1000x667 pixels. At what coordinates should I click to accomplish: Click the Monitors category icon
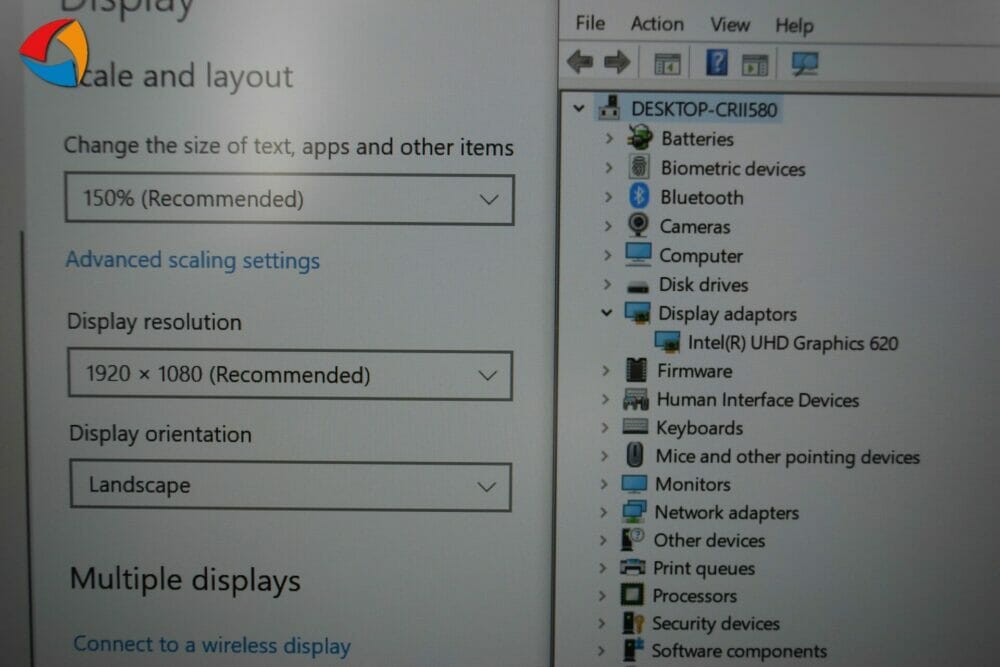point(634,483)
